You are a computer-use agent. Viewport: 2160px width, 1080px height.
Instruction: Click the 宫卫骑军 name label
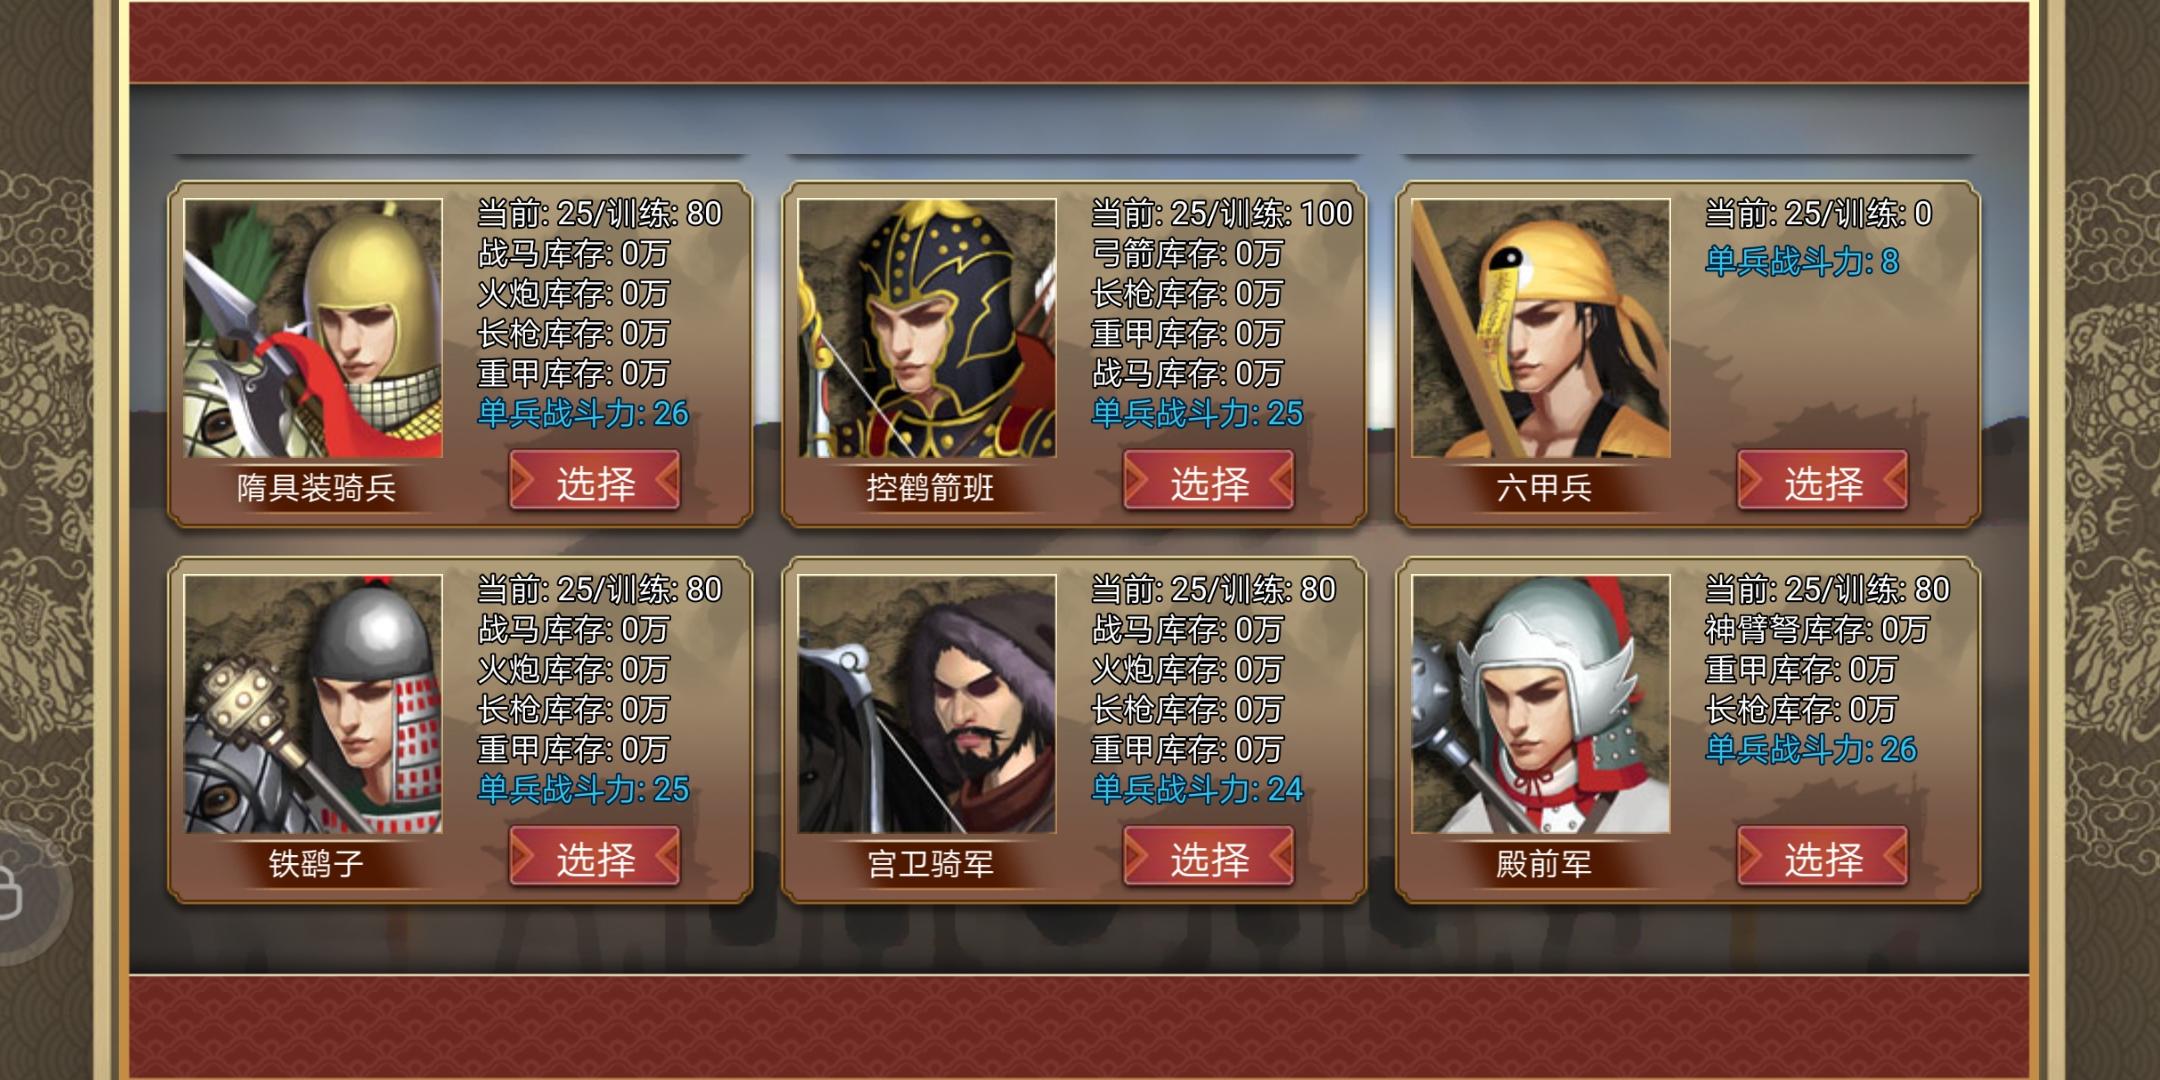(930, 864)
